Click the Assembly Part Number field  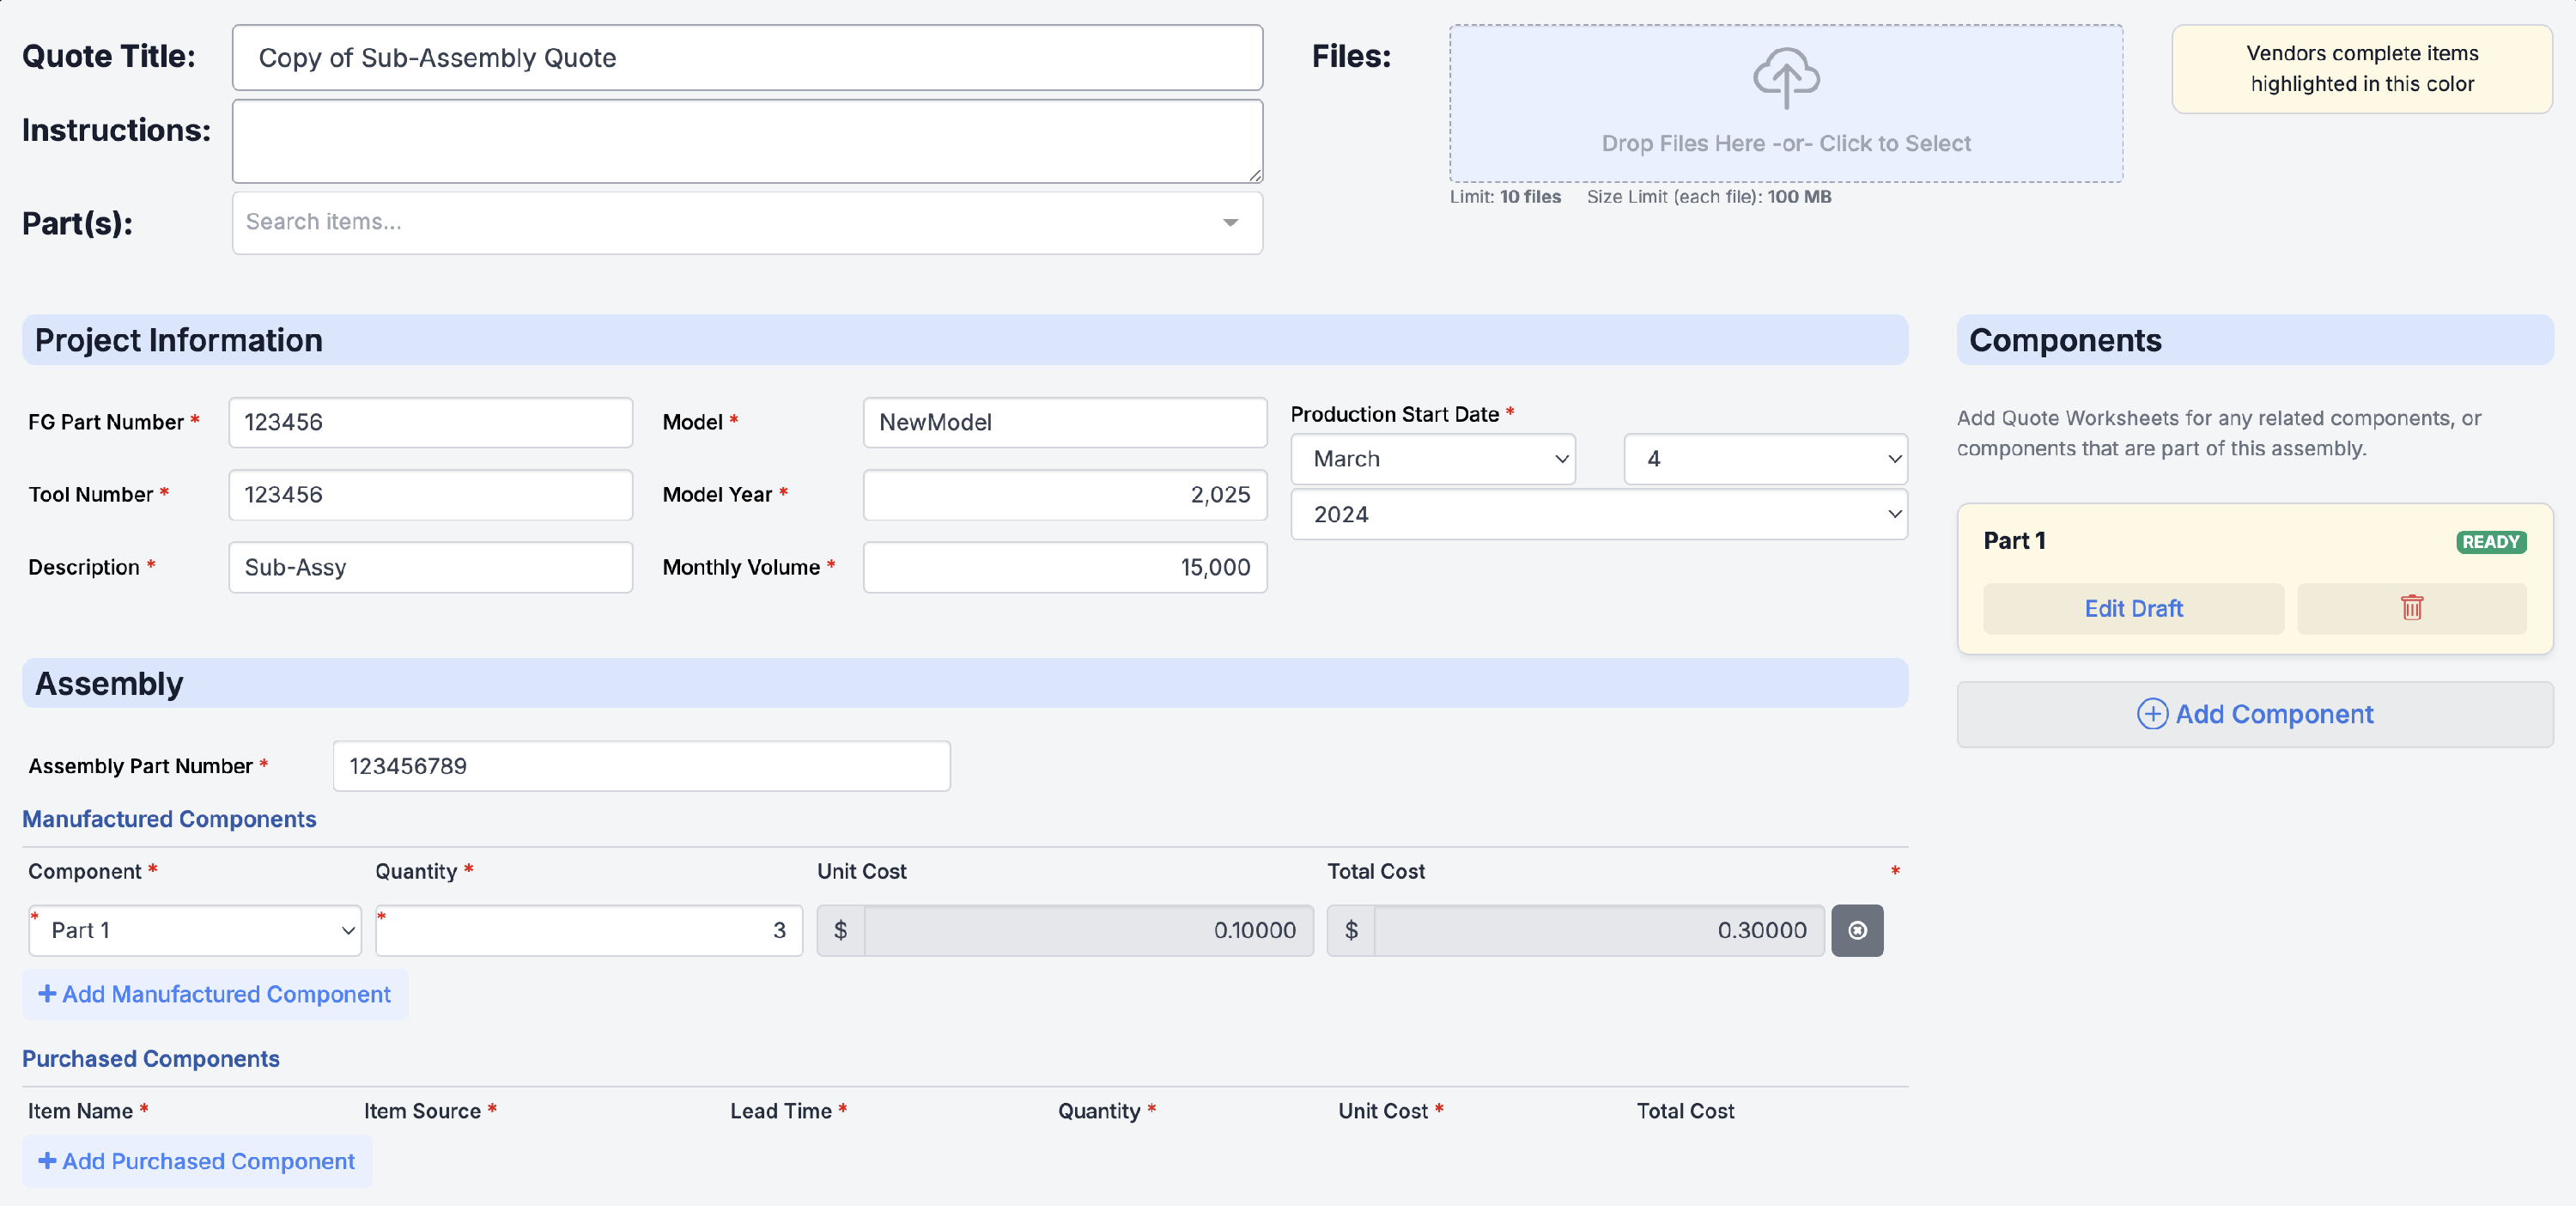tap(641, 766)
